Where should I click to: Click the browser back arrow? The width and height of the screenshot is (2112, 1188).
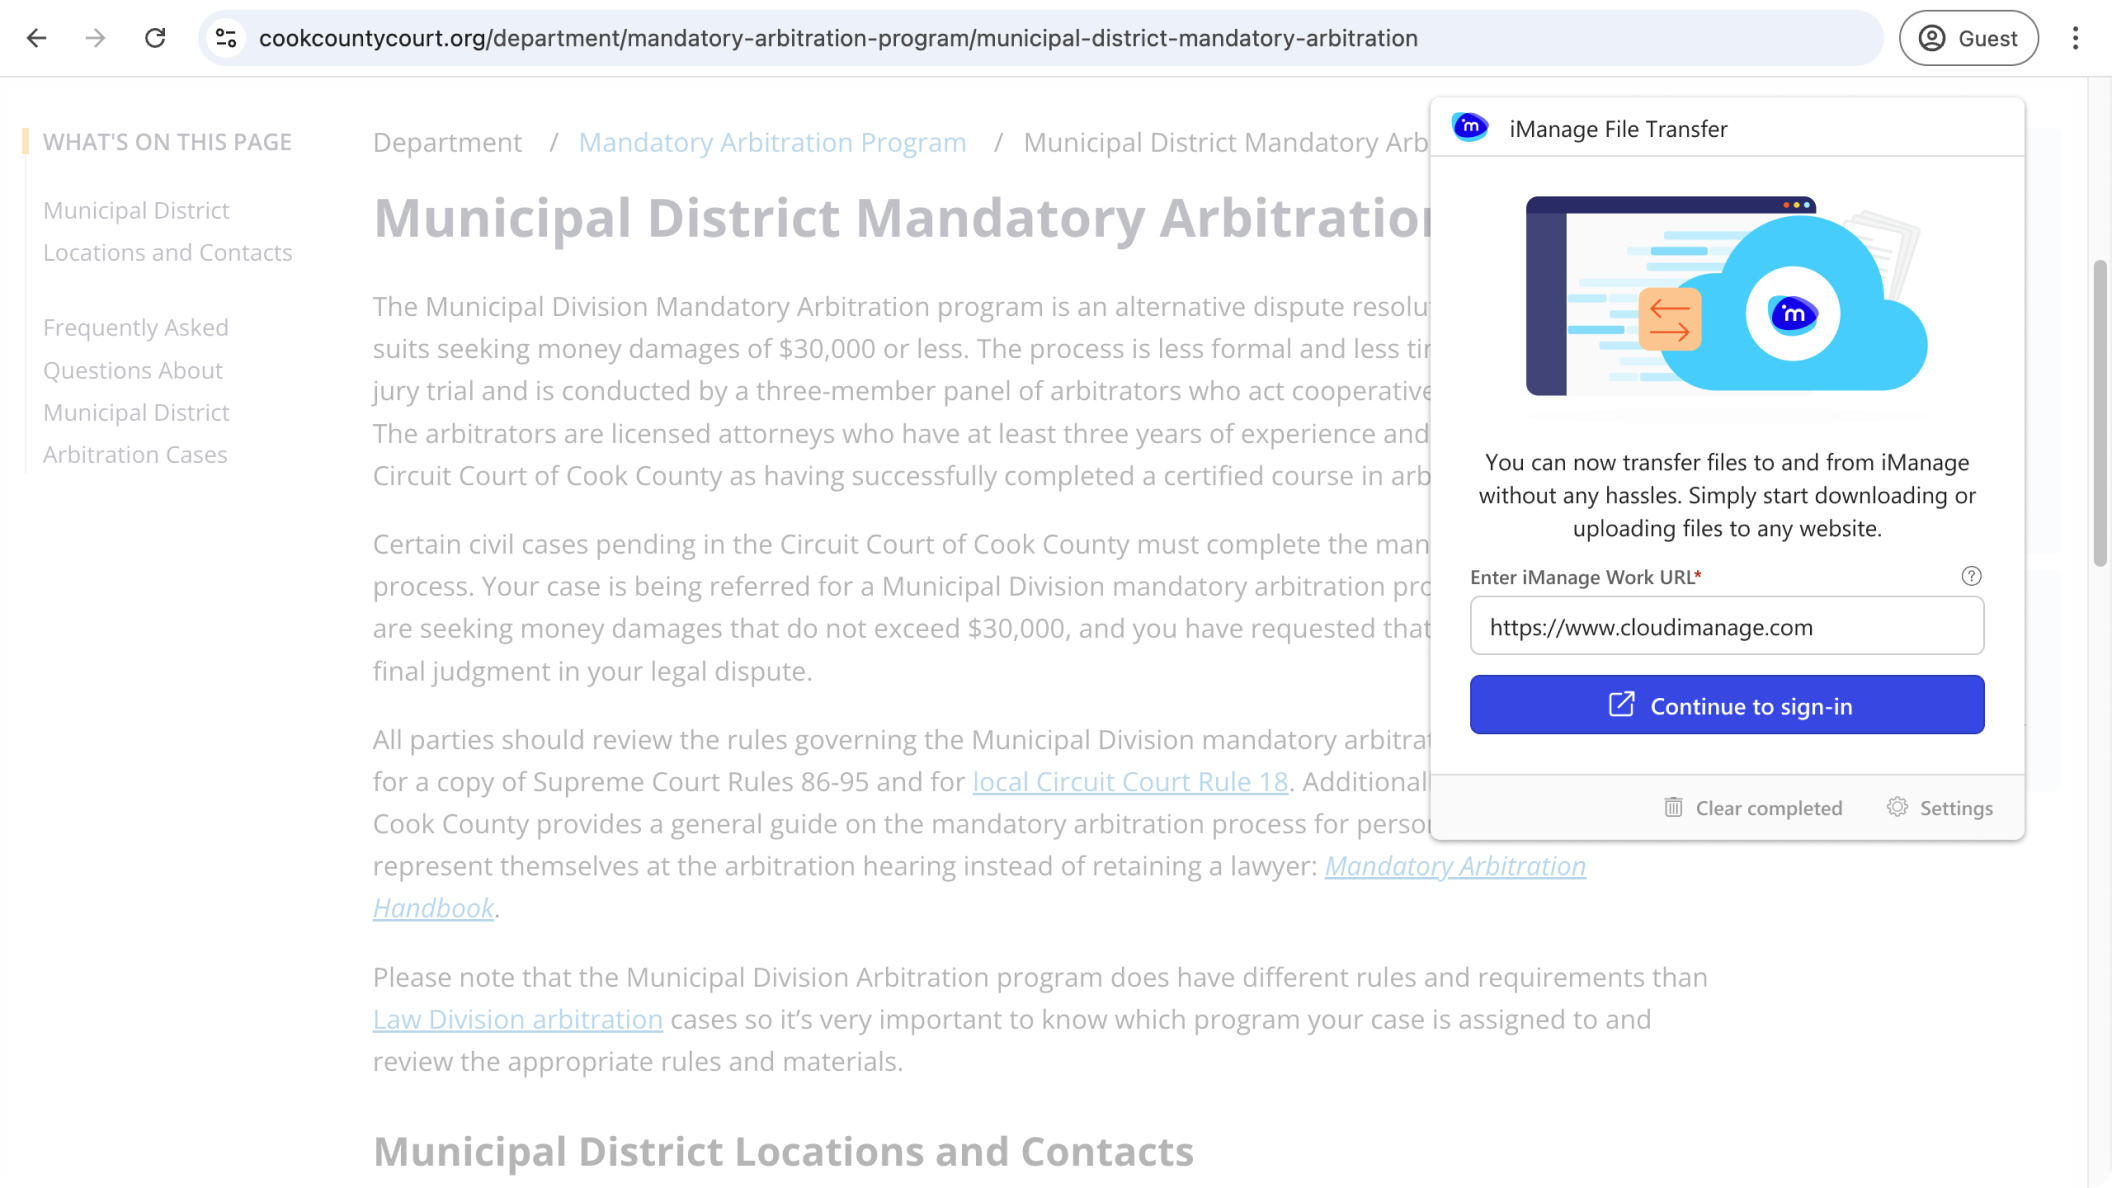point(37,38)
